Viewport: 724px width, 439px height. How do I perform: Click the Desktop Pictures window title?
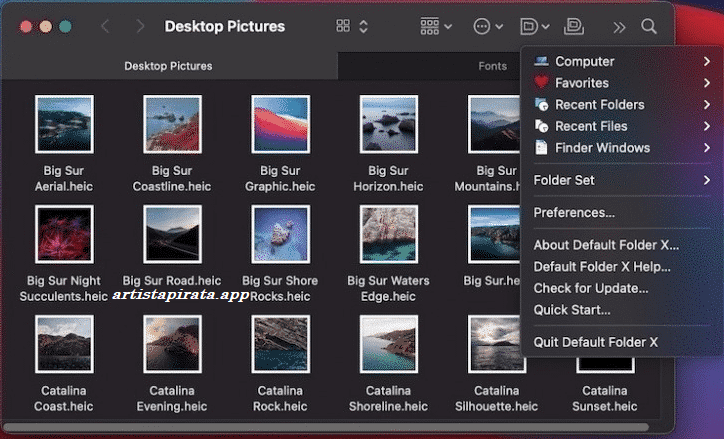point(225,26)
